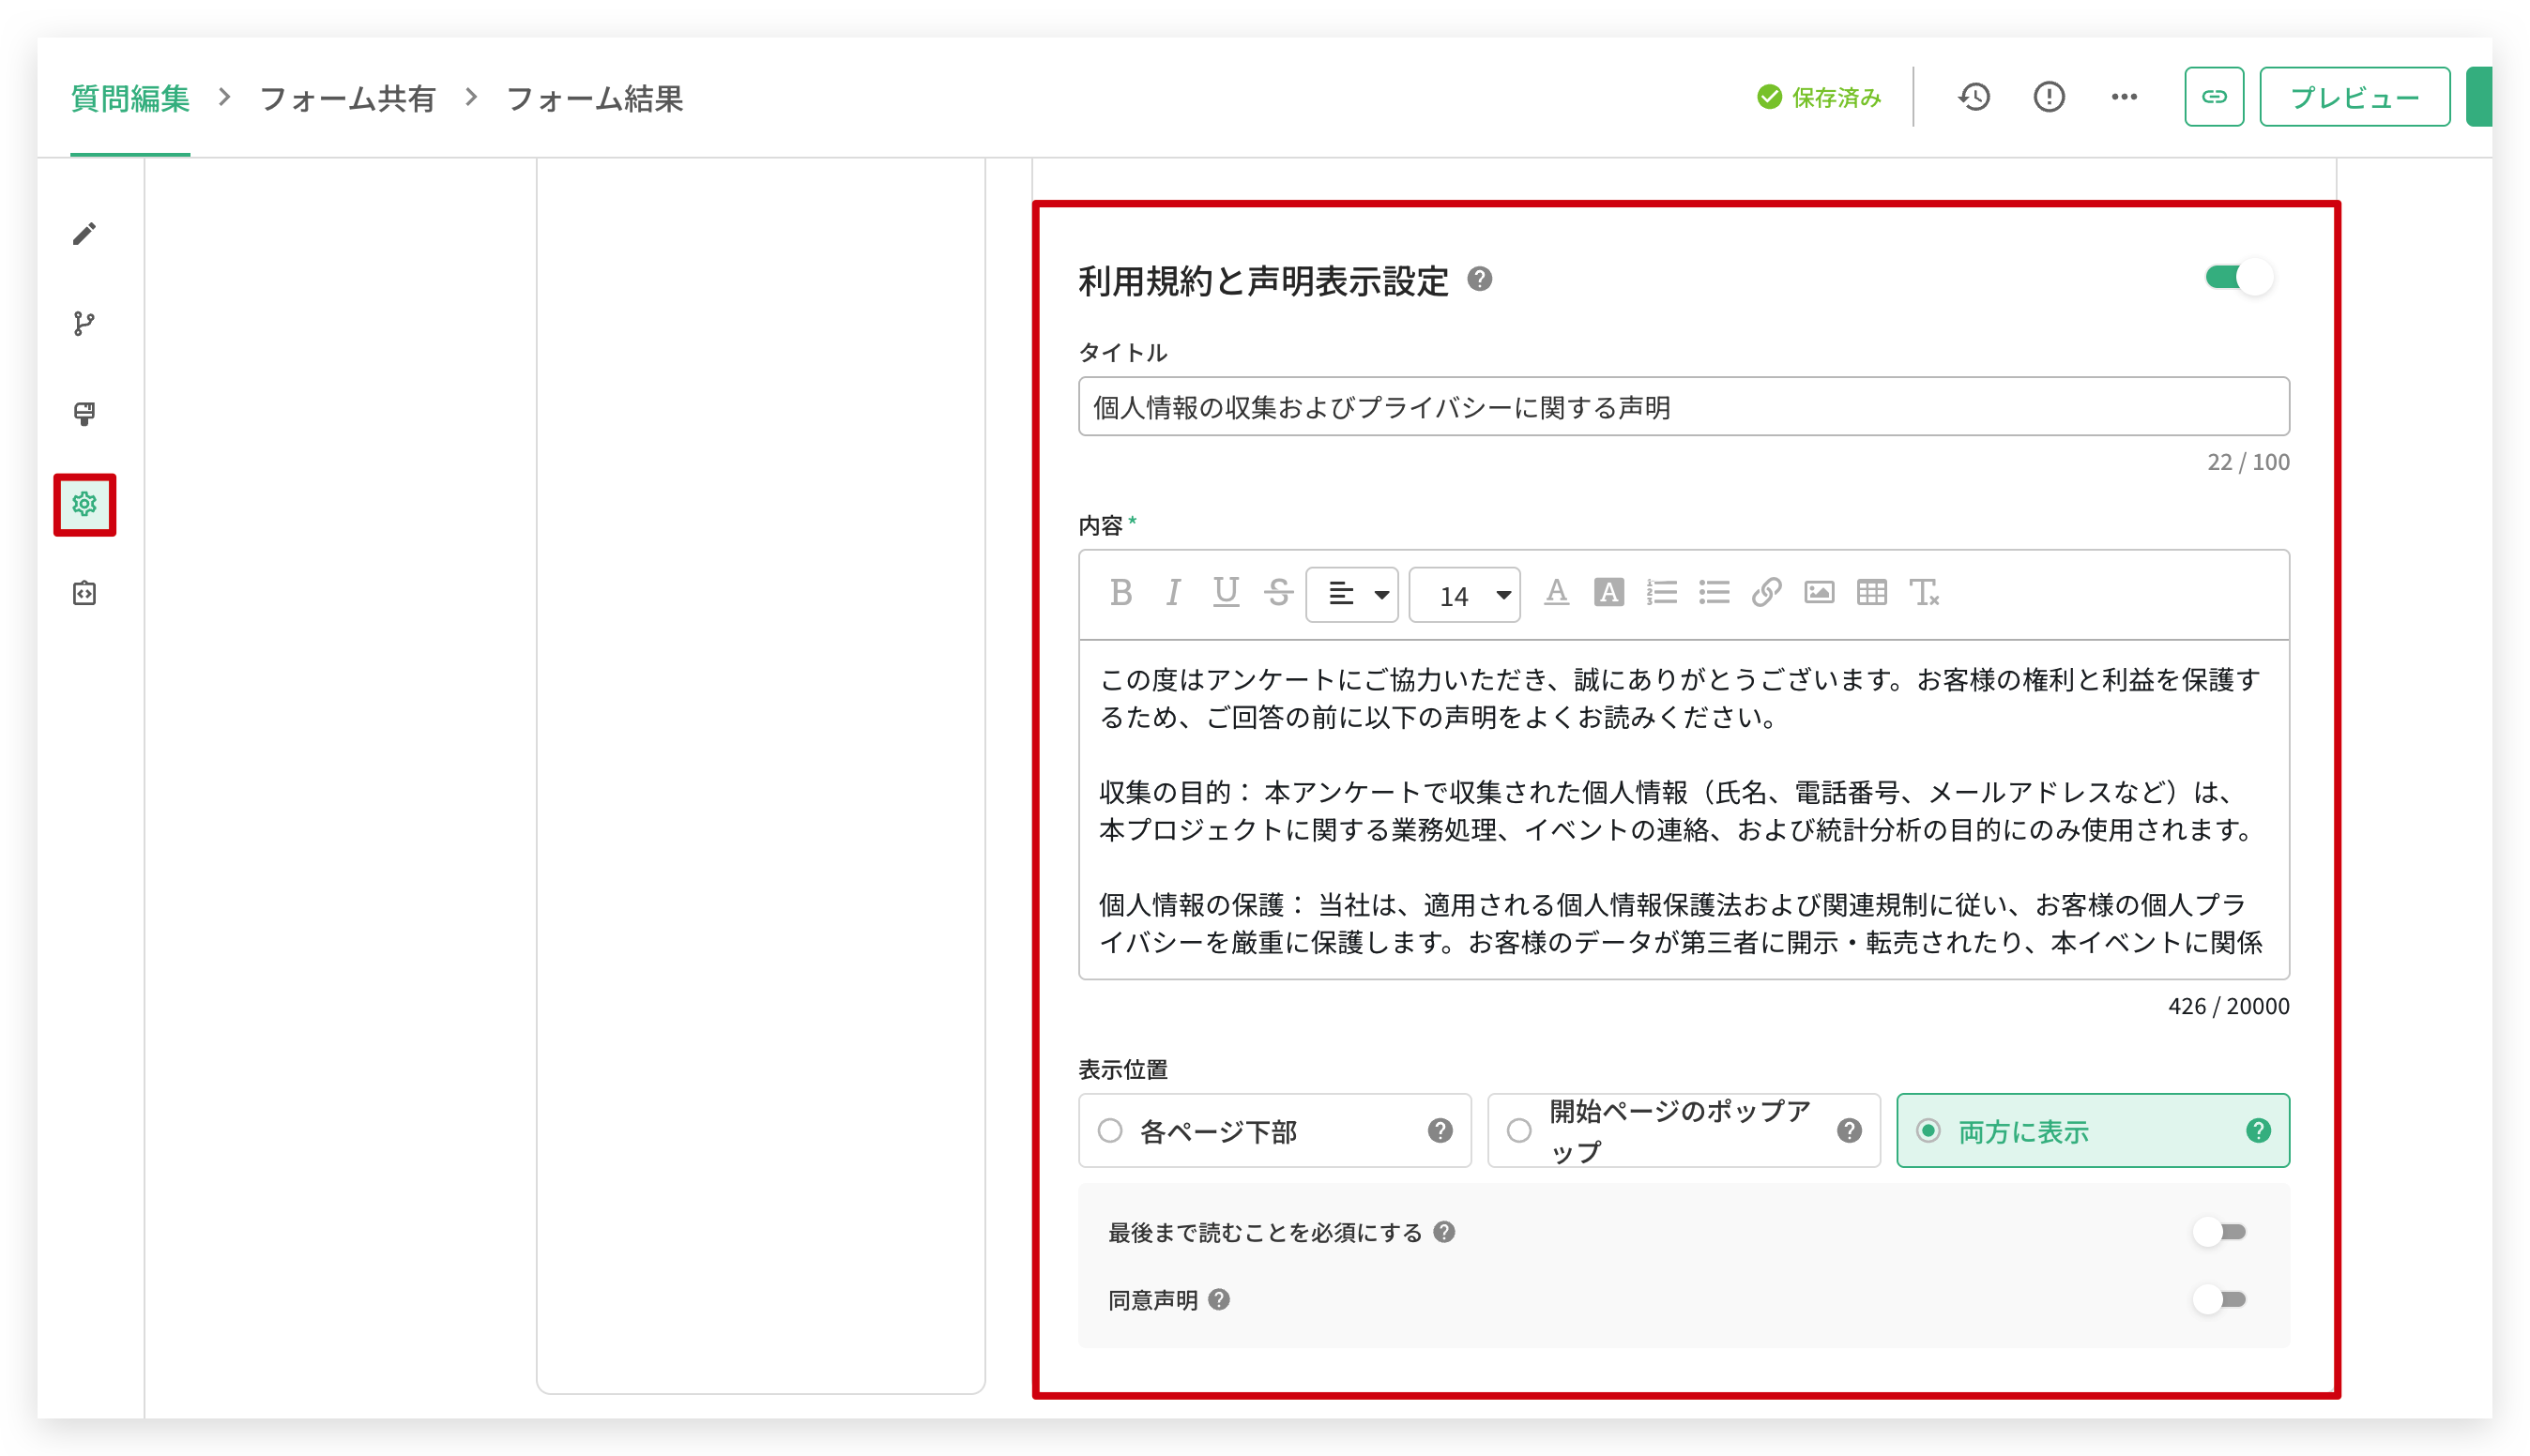Screen dimensions: 2530x1456
Task: Select the 各ページ下部 radio option
Action: coord(1275,1131)
